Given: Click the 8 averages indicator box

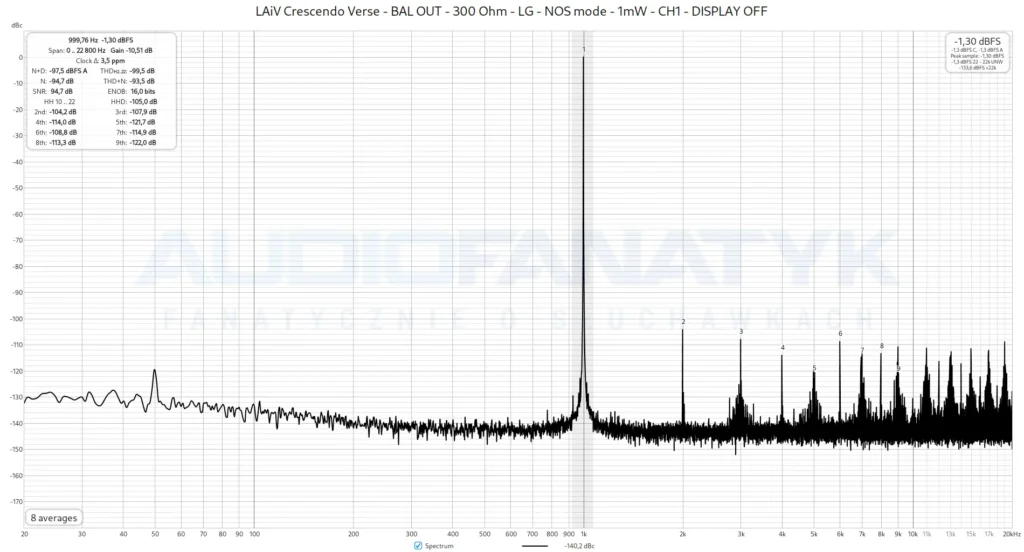Looking at the screenshot, I should [x=54, y=518].
